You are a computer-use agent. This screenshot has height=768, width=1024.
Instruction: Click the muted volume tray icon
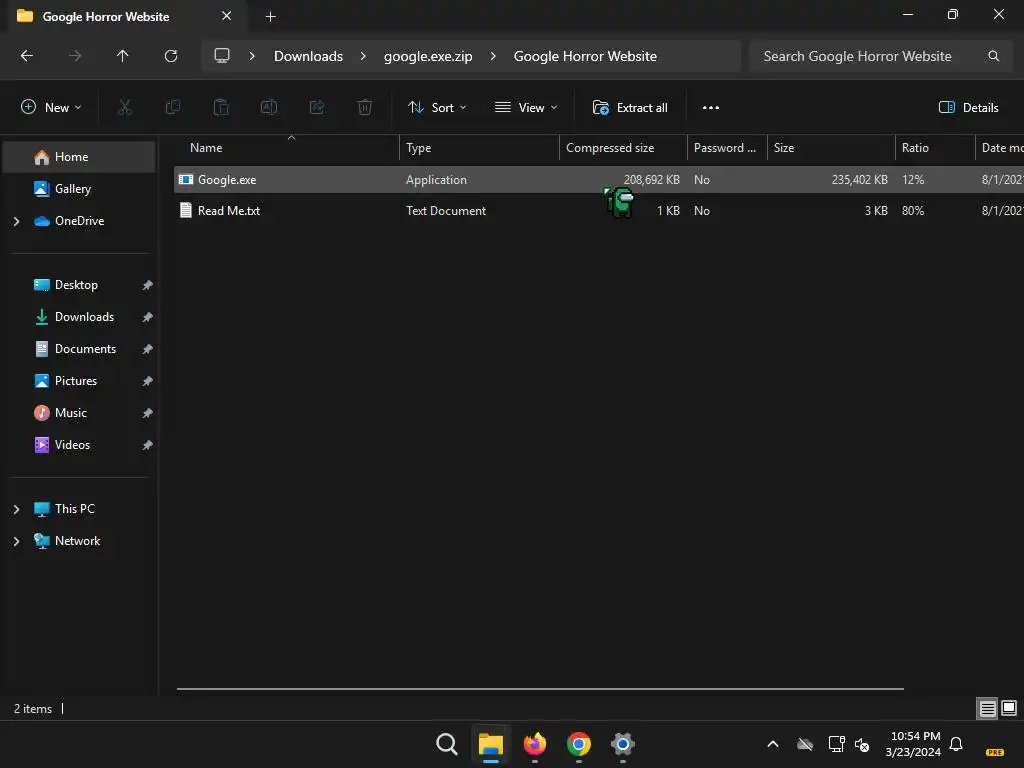point(862,744)
